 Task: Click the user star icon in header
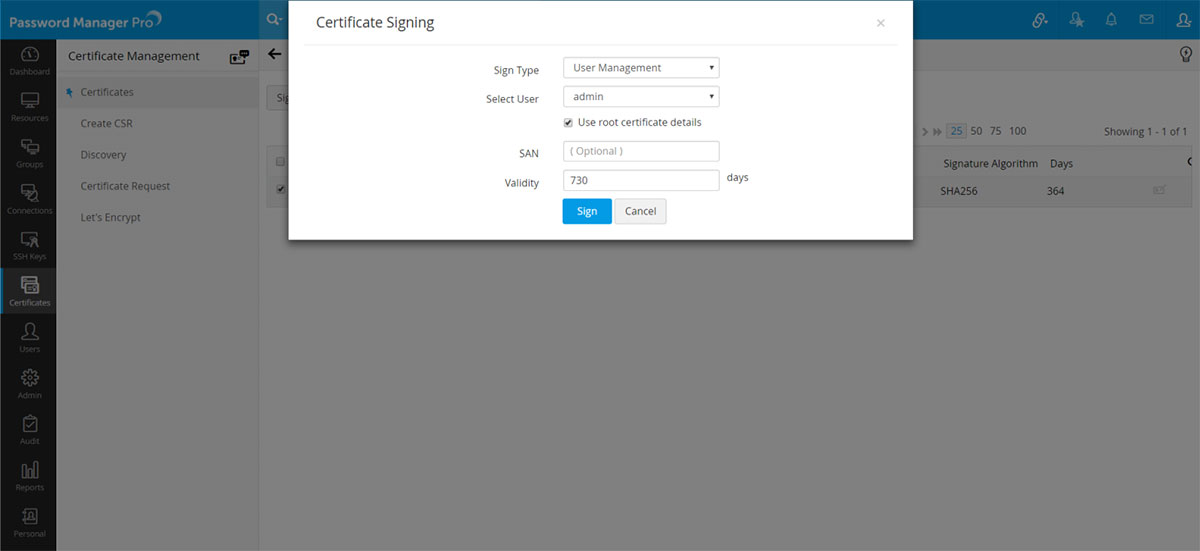coord(1076,20)
